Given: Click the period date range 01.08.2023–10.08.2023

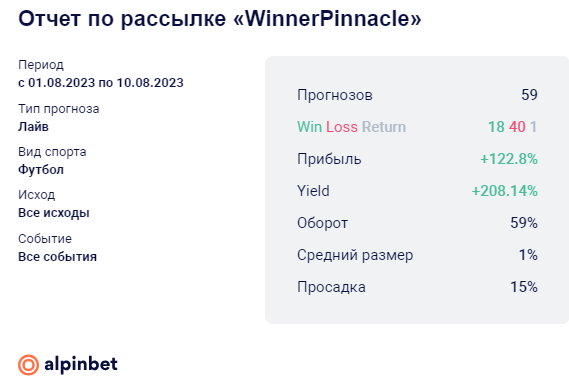Looking at the screenshot, I should [x=101, y=83].
